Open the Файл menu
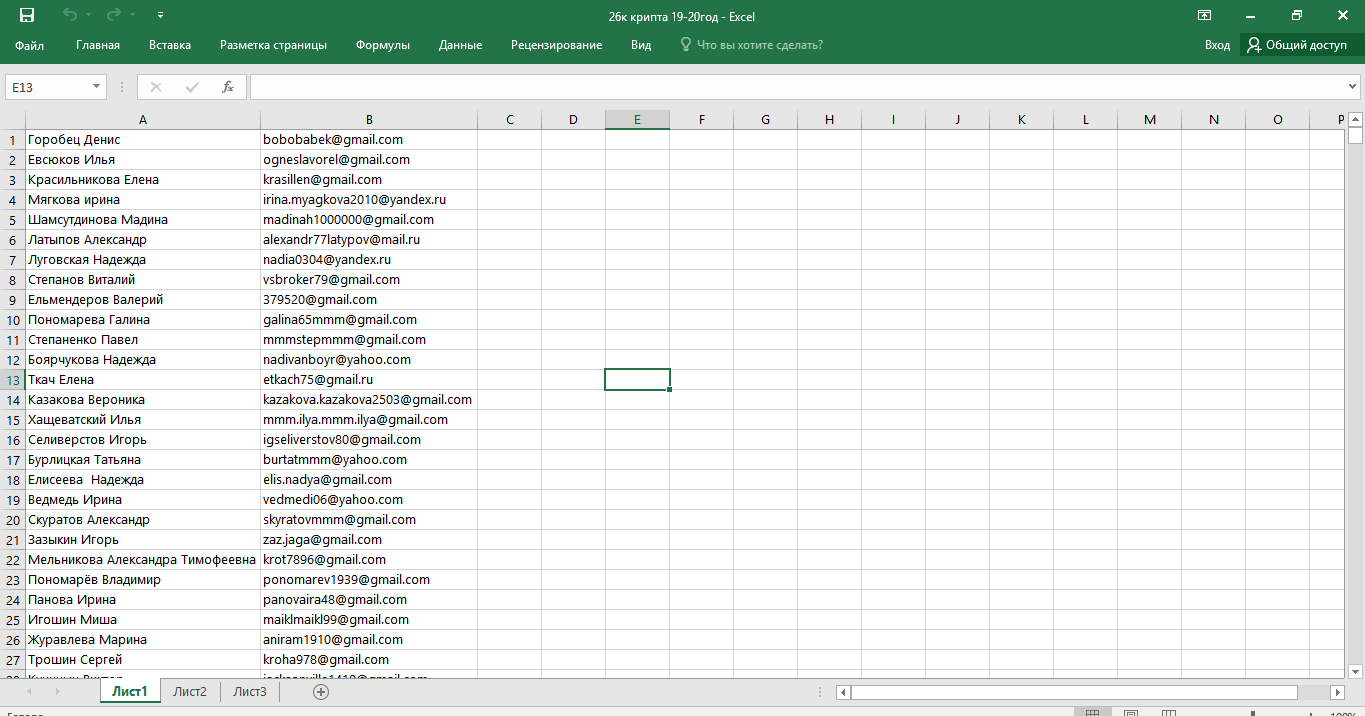Image resolution: width=1365 pixels, height=716 pixels. pos(30,45)
